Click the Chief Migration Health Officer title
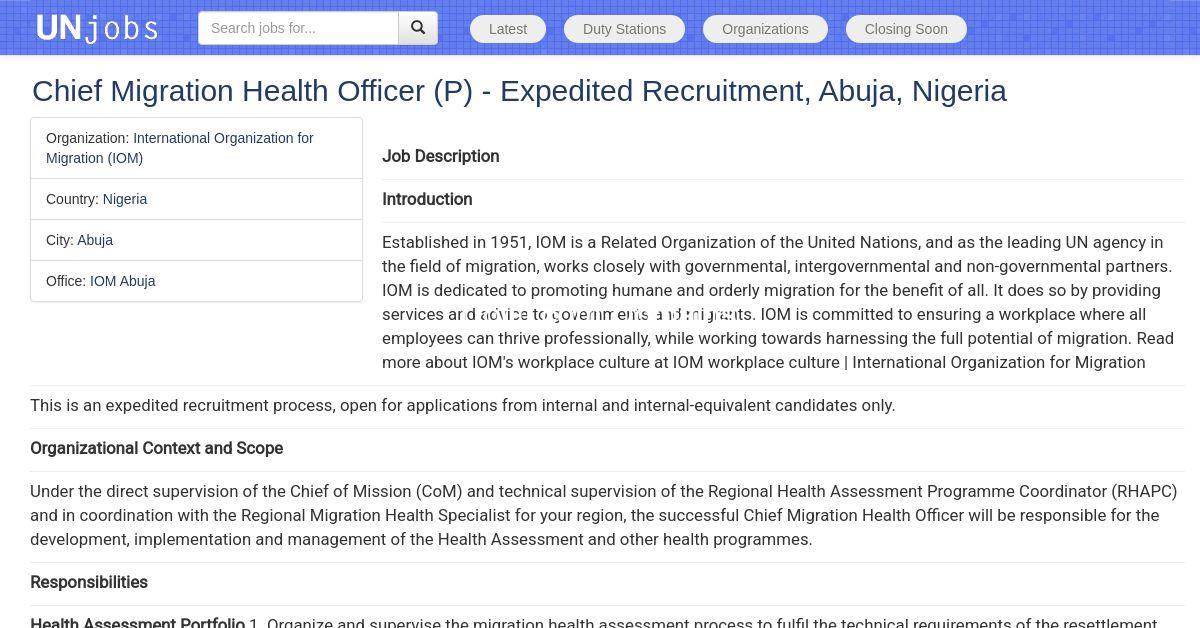The height and width of the screenshot is (628, 1200). pyautogui.click(x=519, y=91)
